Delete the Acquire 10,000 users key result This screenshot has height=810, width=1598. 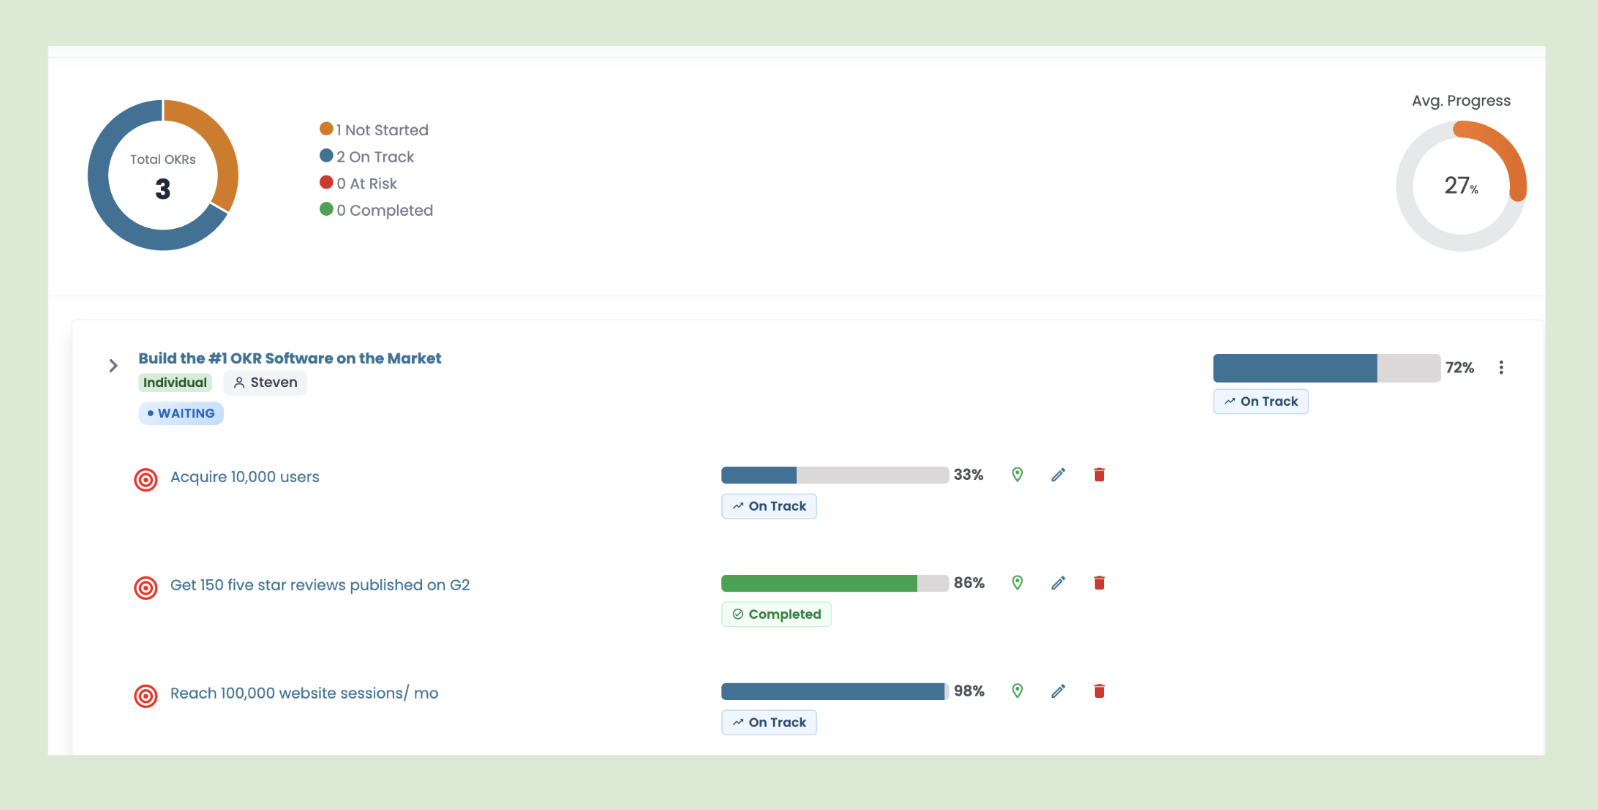pyautogui.click(x=1099, y=475)
